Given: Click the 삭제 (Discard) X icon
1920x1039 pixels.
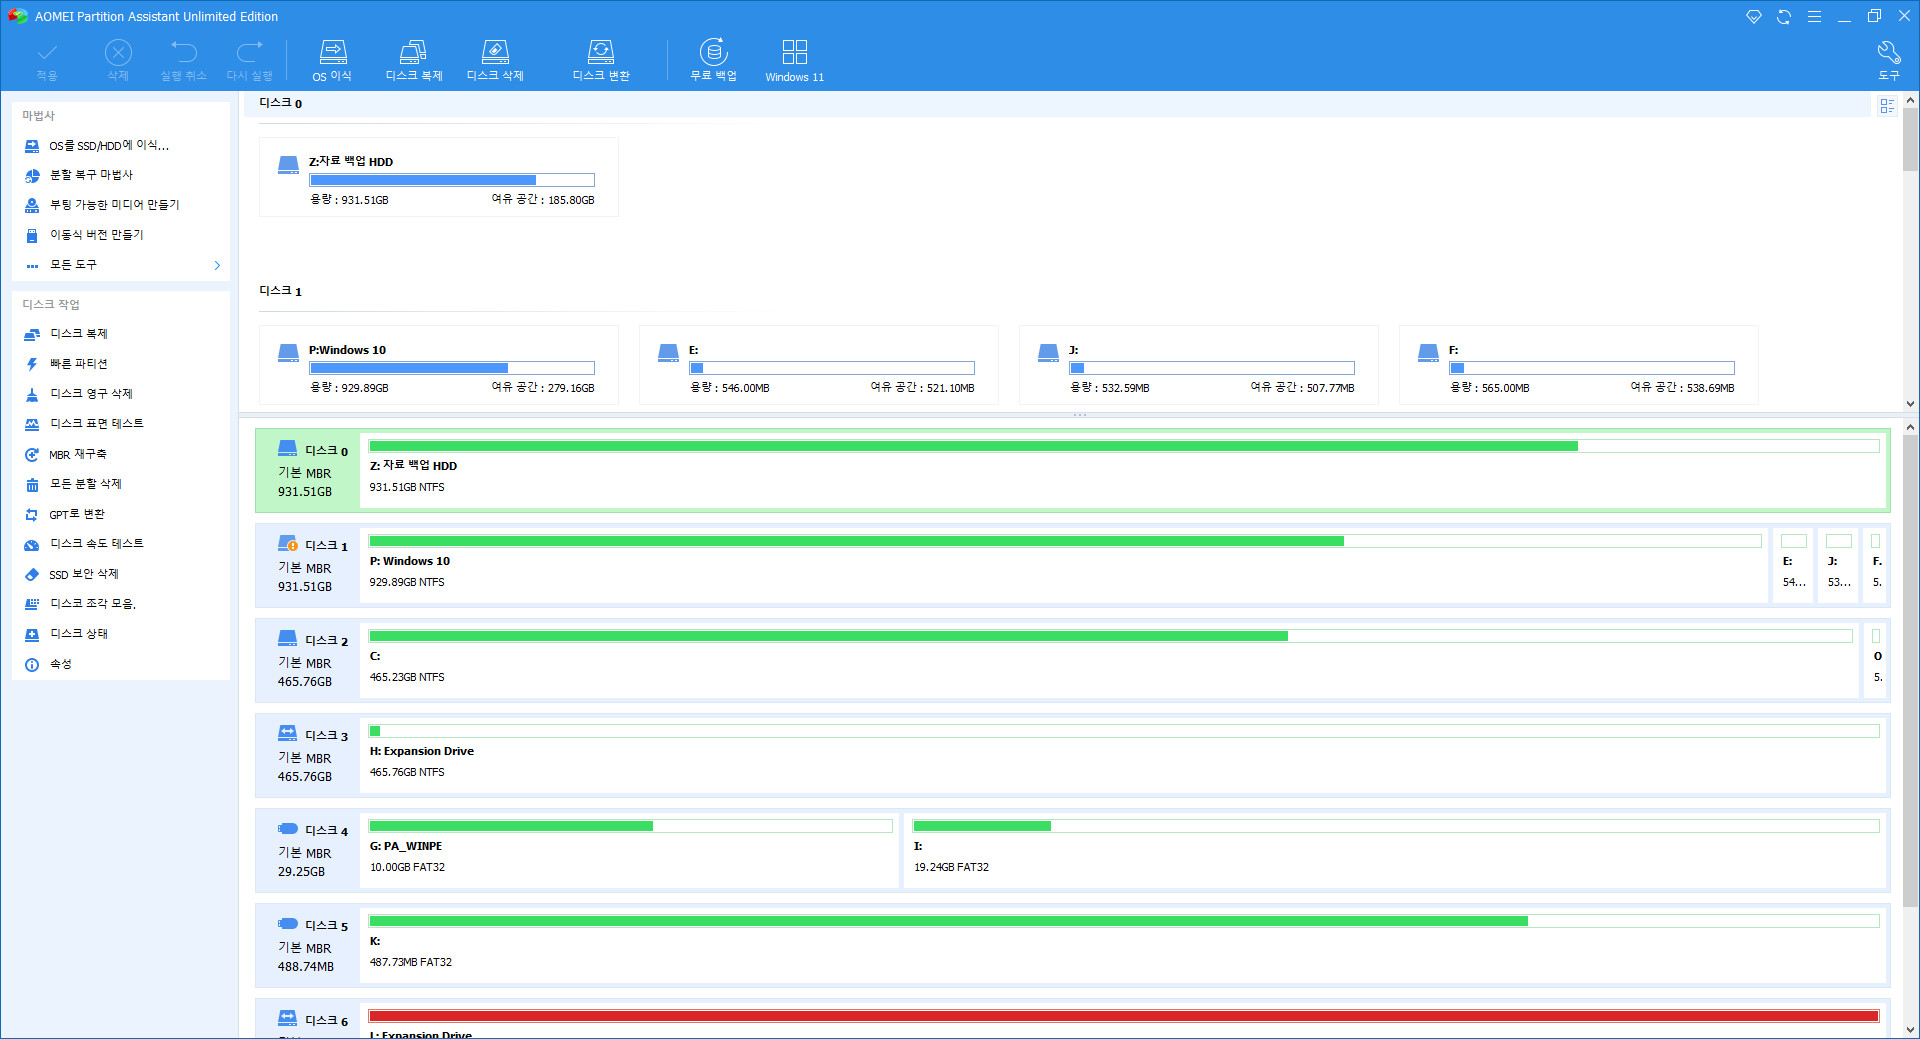Looking at the screenshot, I should 118,52.
